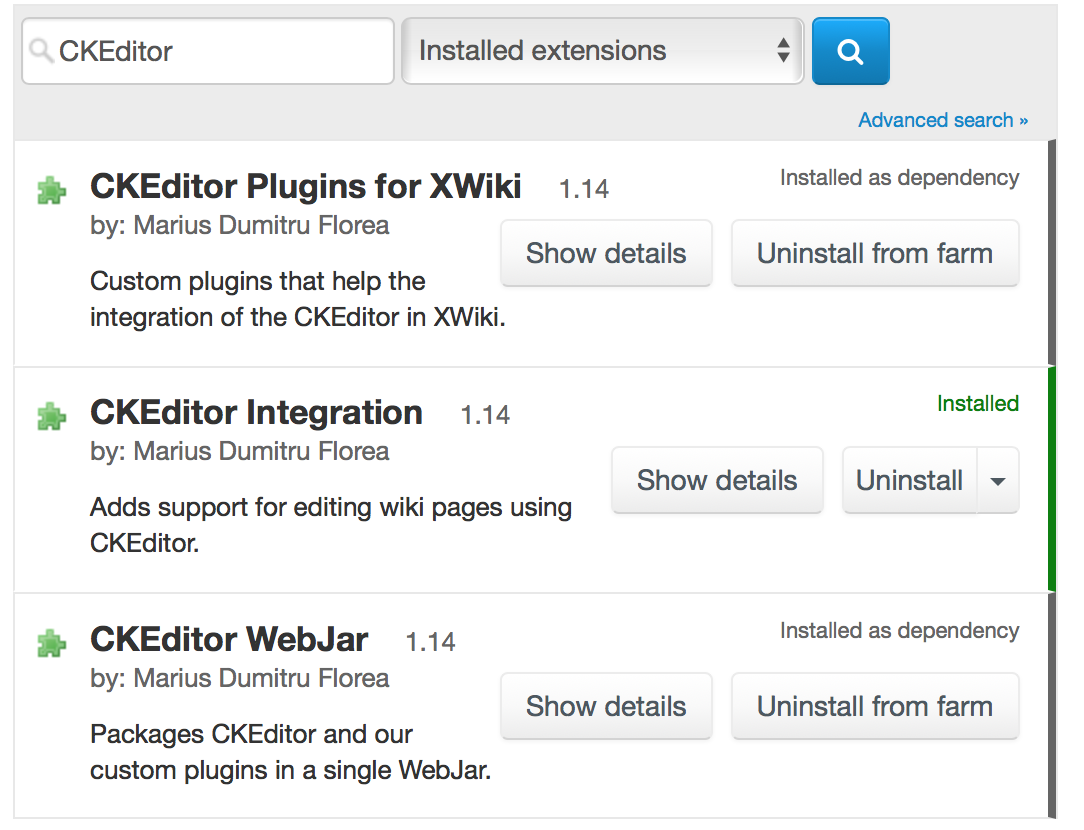
Task: Click the author line under CKEditor Integration
Action: (240, 451)
